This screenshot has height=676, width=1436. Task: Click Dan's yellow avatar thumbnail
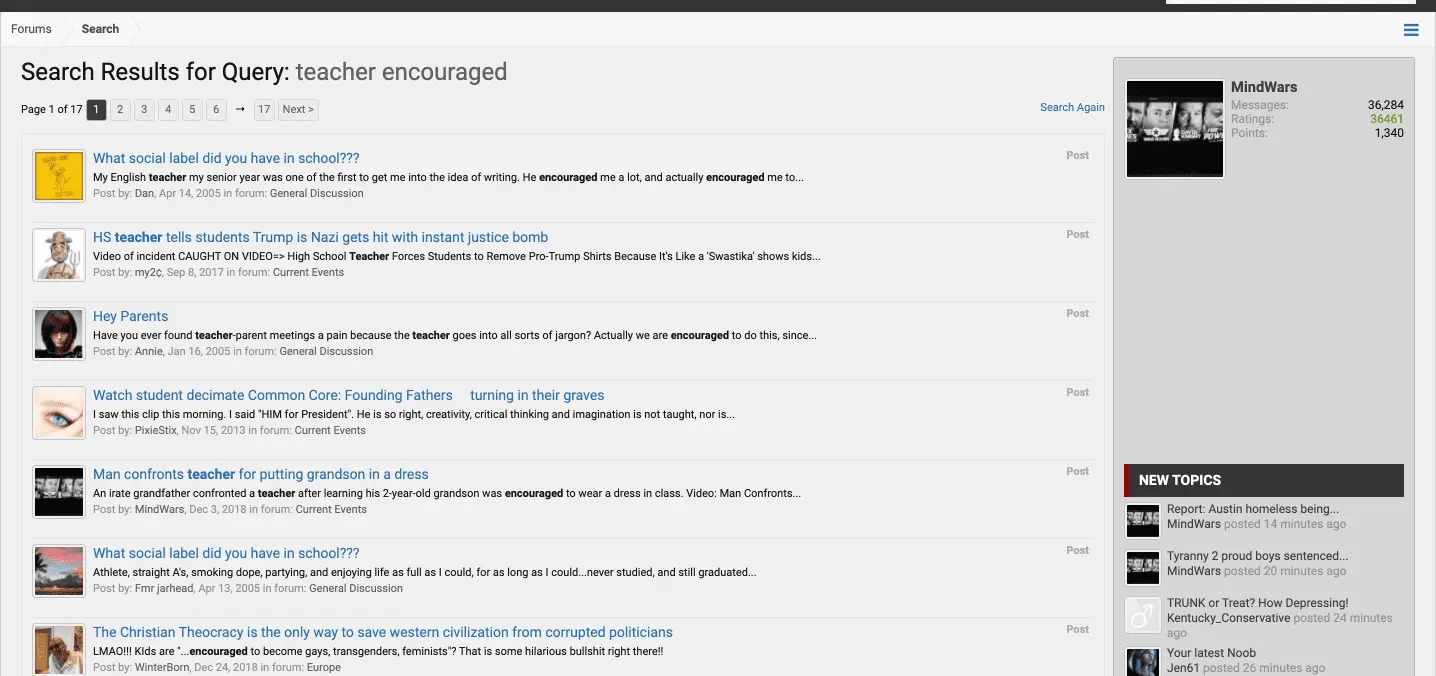click(x=58, y=176)
